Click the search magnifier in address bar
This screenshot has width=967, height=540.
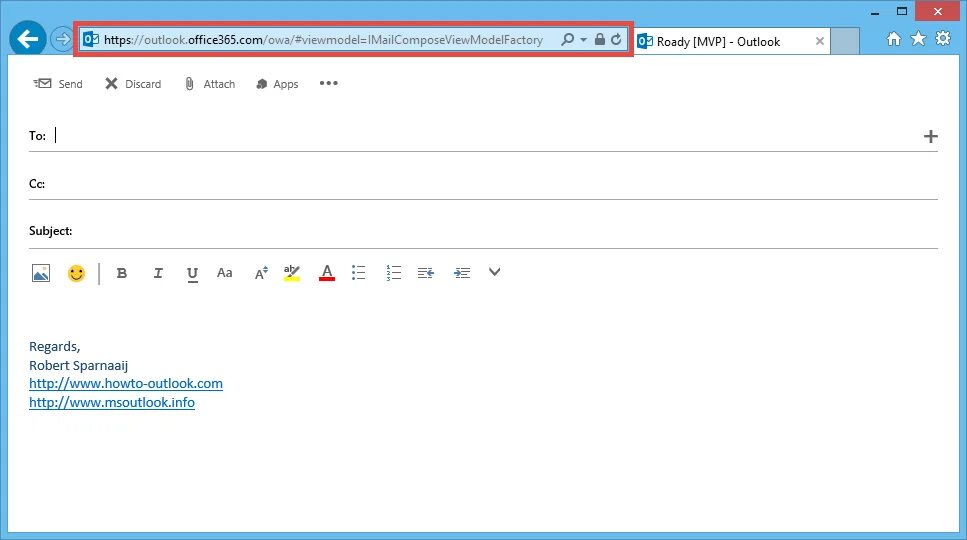[567, 39]
